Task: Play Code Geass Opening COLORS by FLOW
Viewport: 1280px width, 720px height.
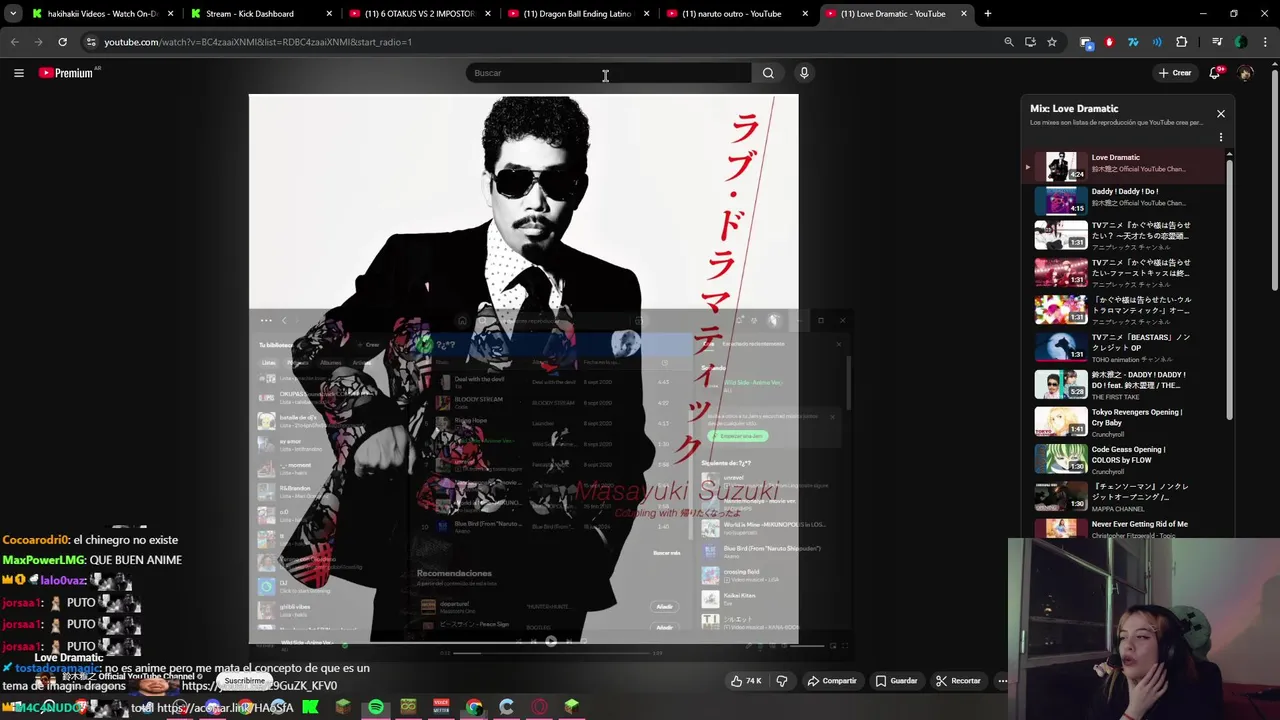Action: pyautogui.click(x=1125, y=459)
